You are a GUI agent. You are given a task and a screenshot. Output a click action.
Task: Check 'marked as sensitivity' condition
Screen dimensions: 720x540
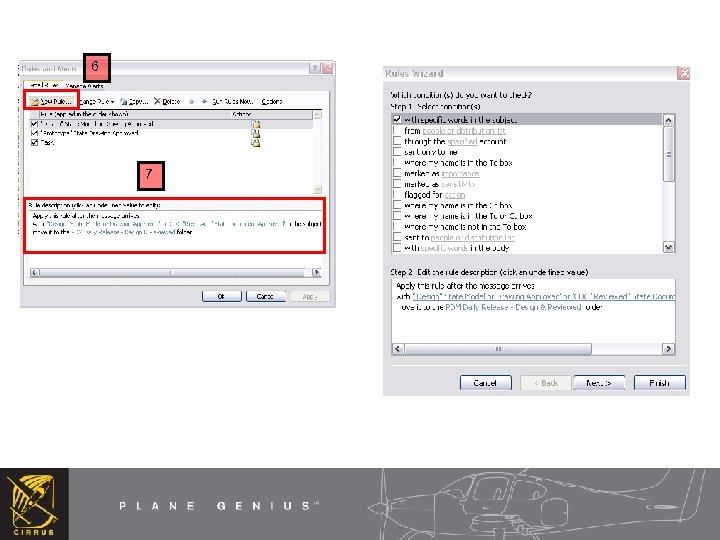pos(397,184)
